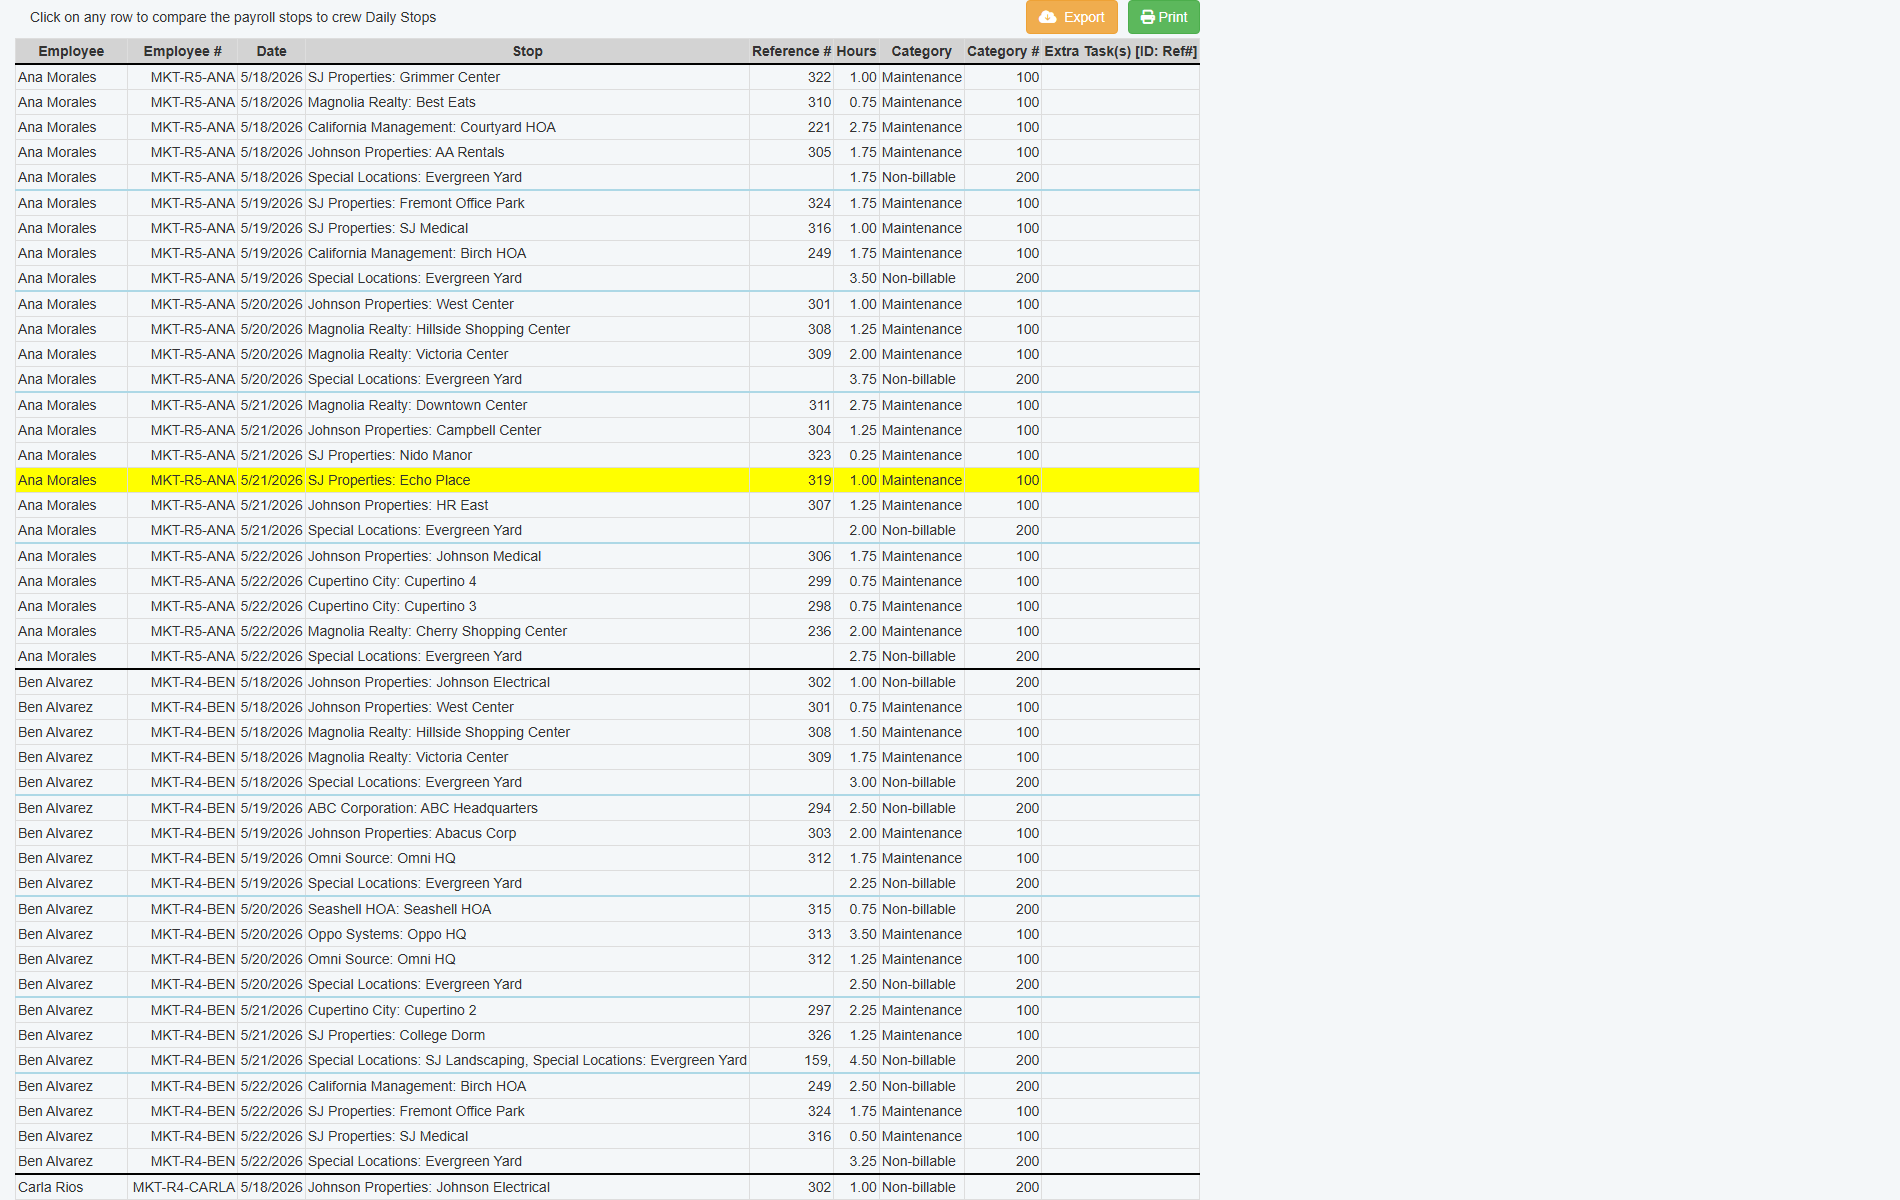Select Ana's 5/19/2026 SJ Properties: SJ Medical row

click(x=607, y=228)
